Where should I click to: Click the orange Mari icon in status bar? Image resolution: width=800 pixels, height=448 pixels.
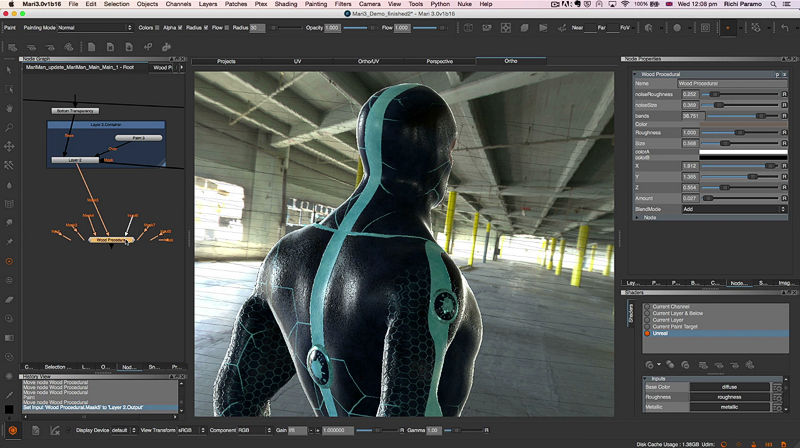[9, 430]
